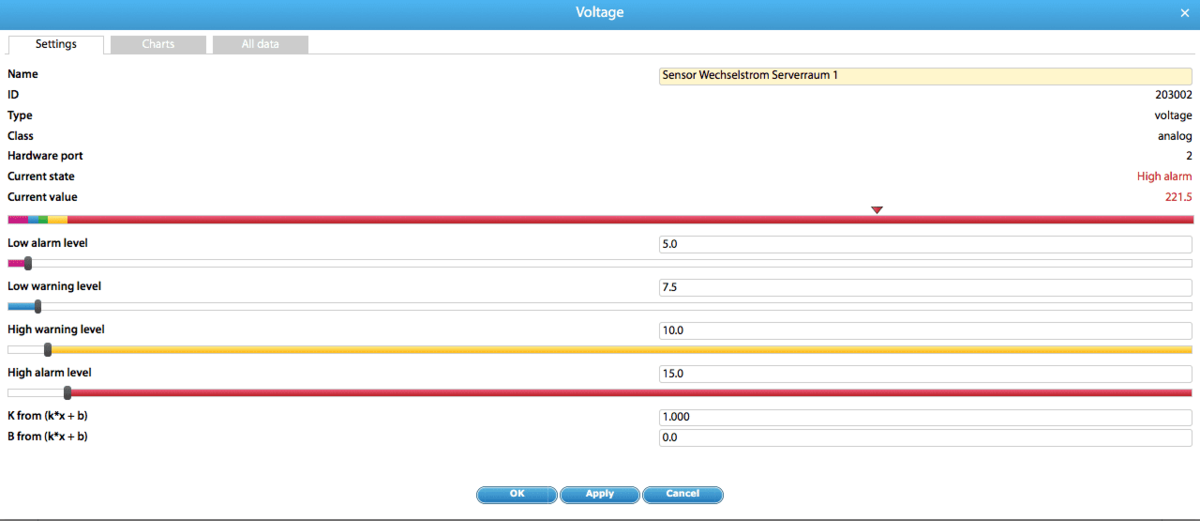Select the Settings tab

pos(56,45)
